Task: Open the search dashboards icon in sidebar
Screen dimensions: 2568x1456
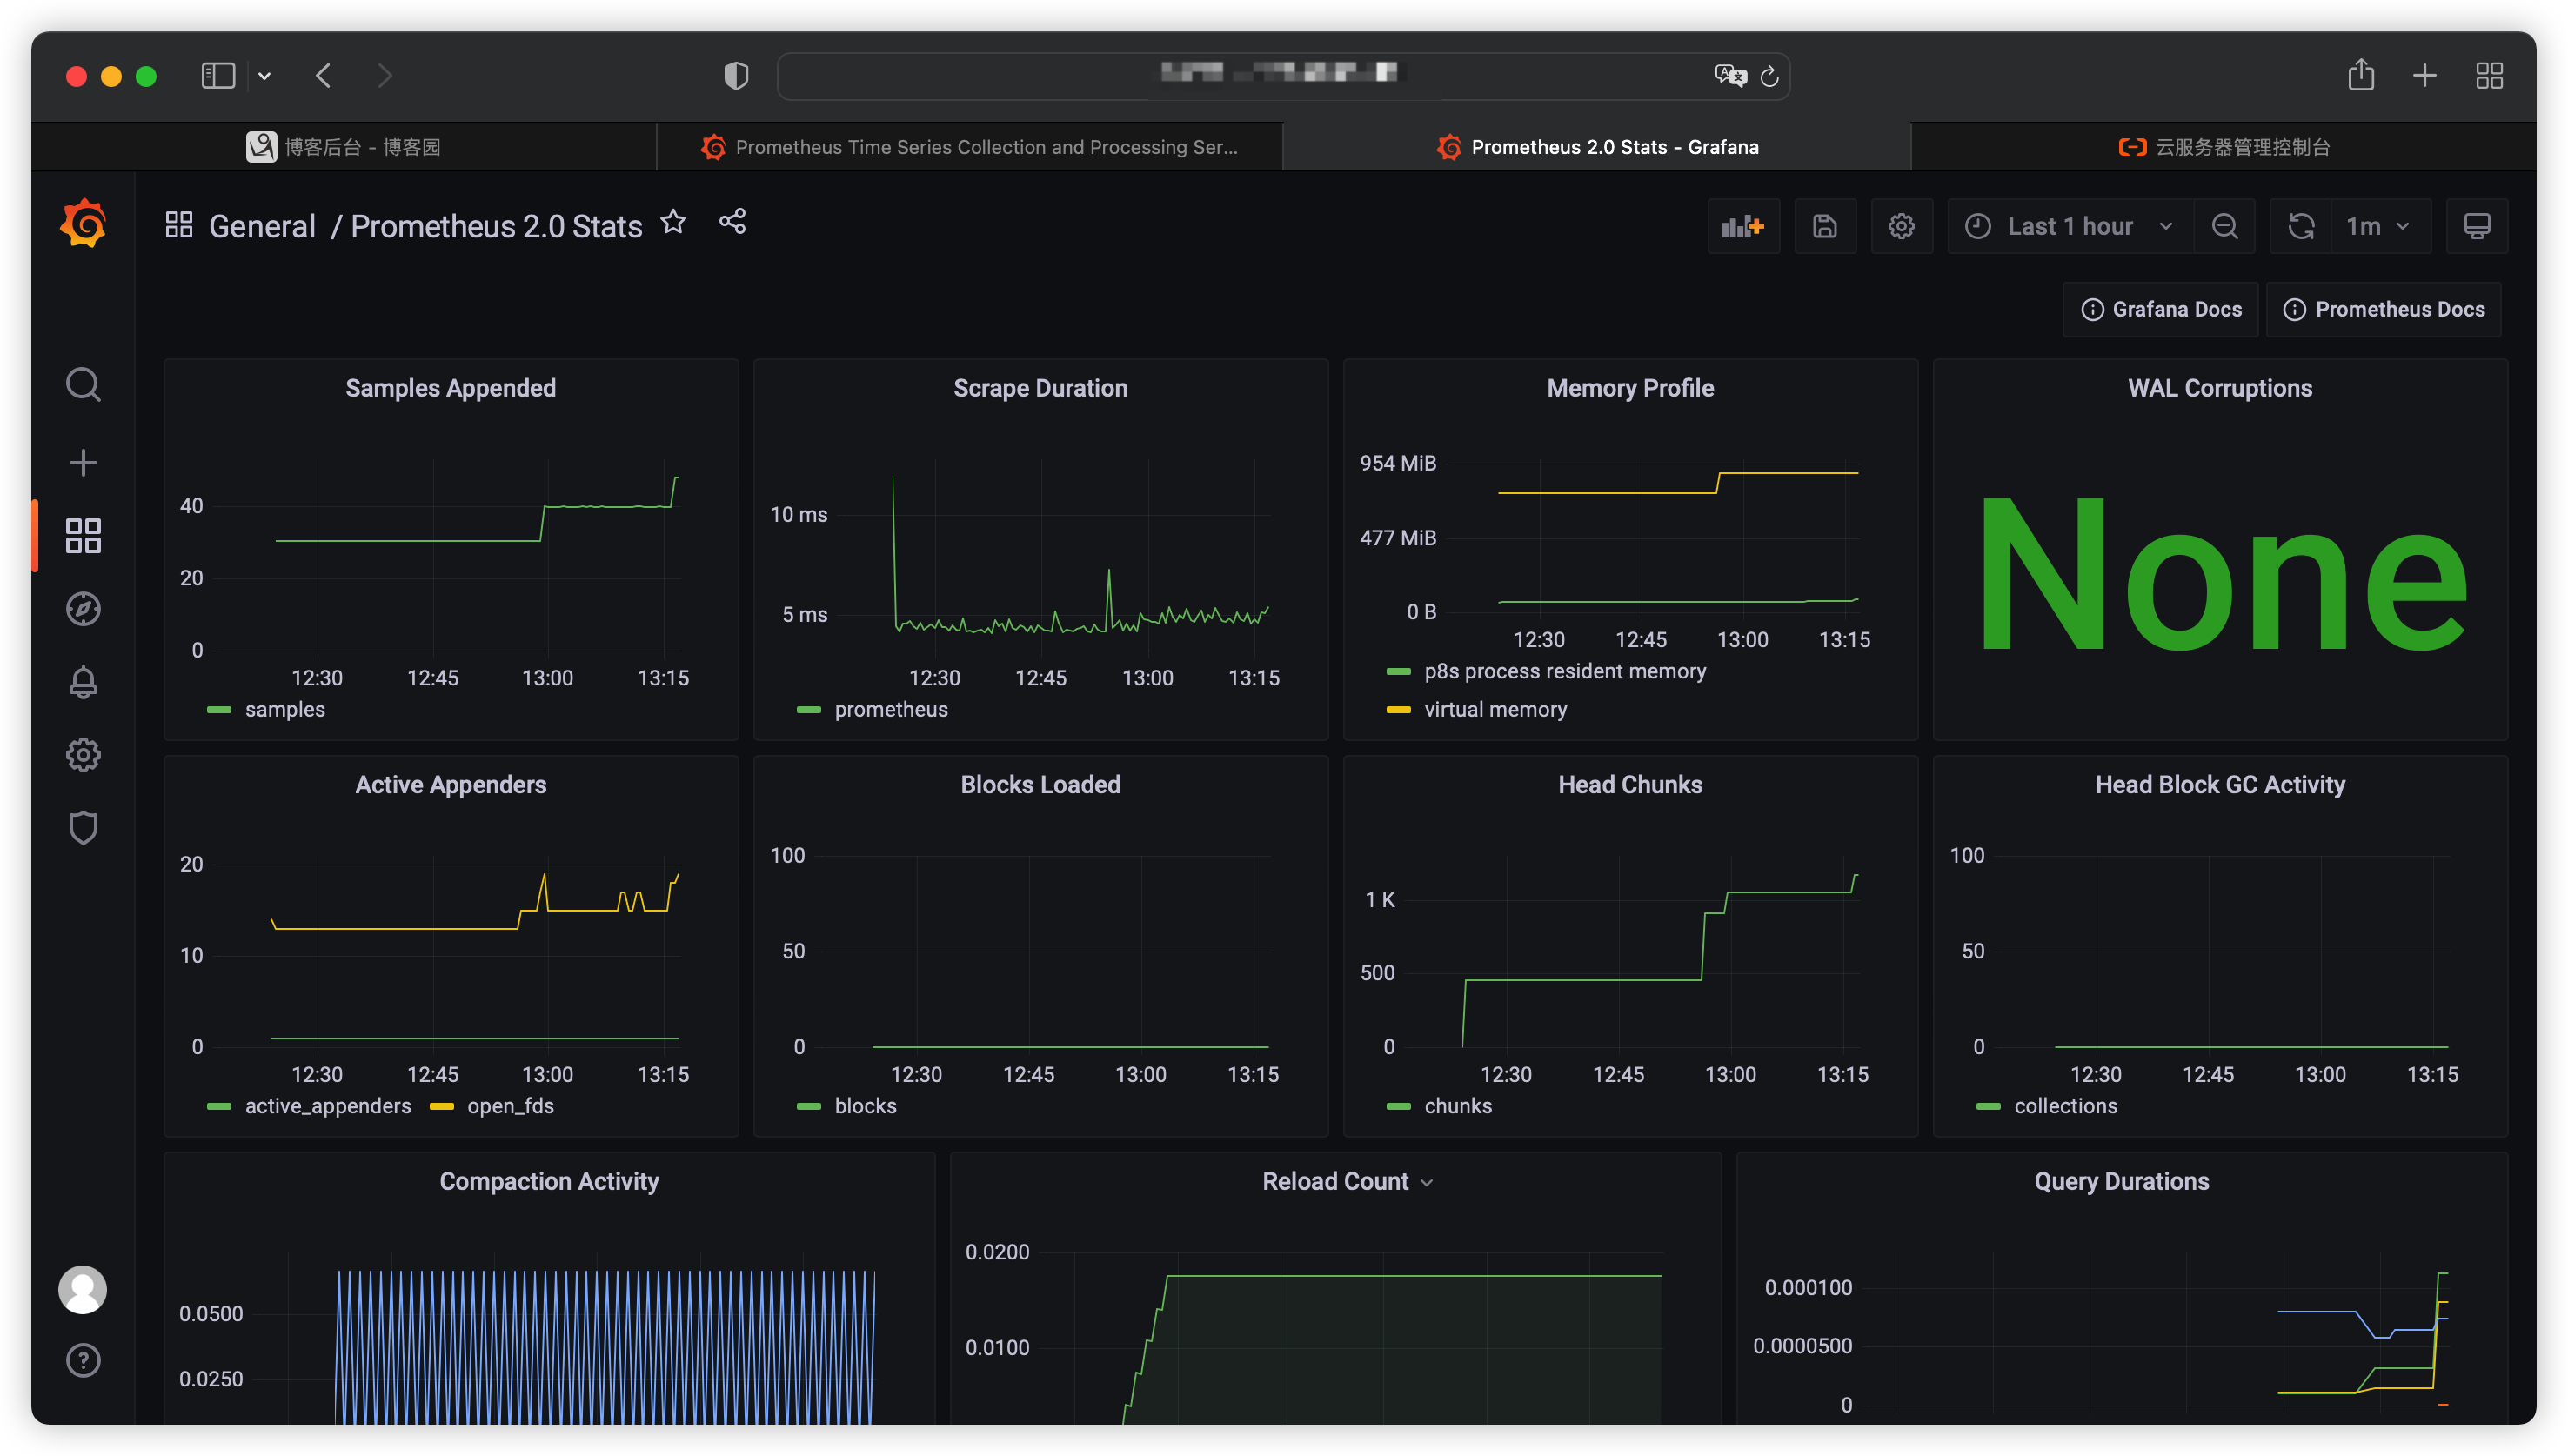Action: coord(83,384)
